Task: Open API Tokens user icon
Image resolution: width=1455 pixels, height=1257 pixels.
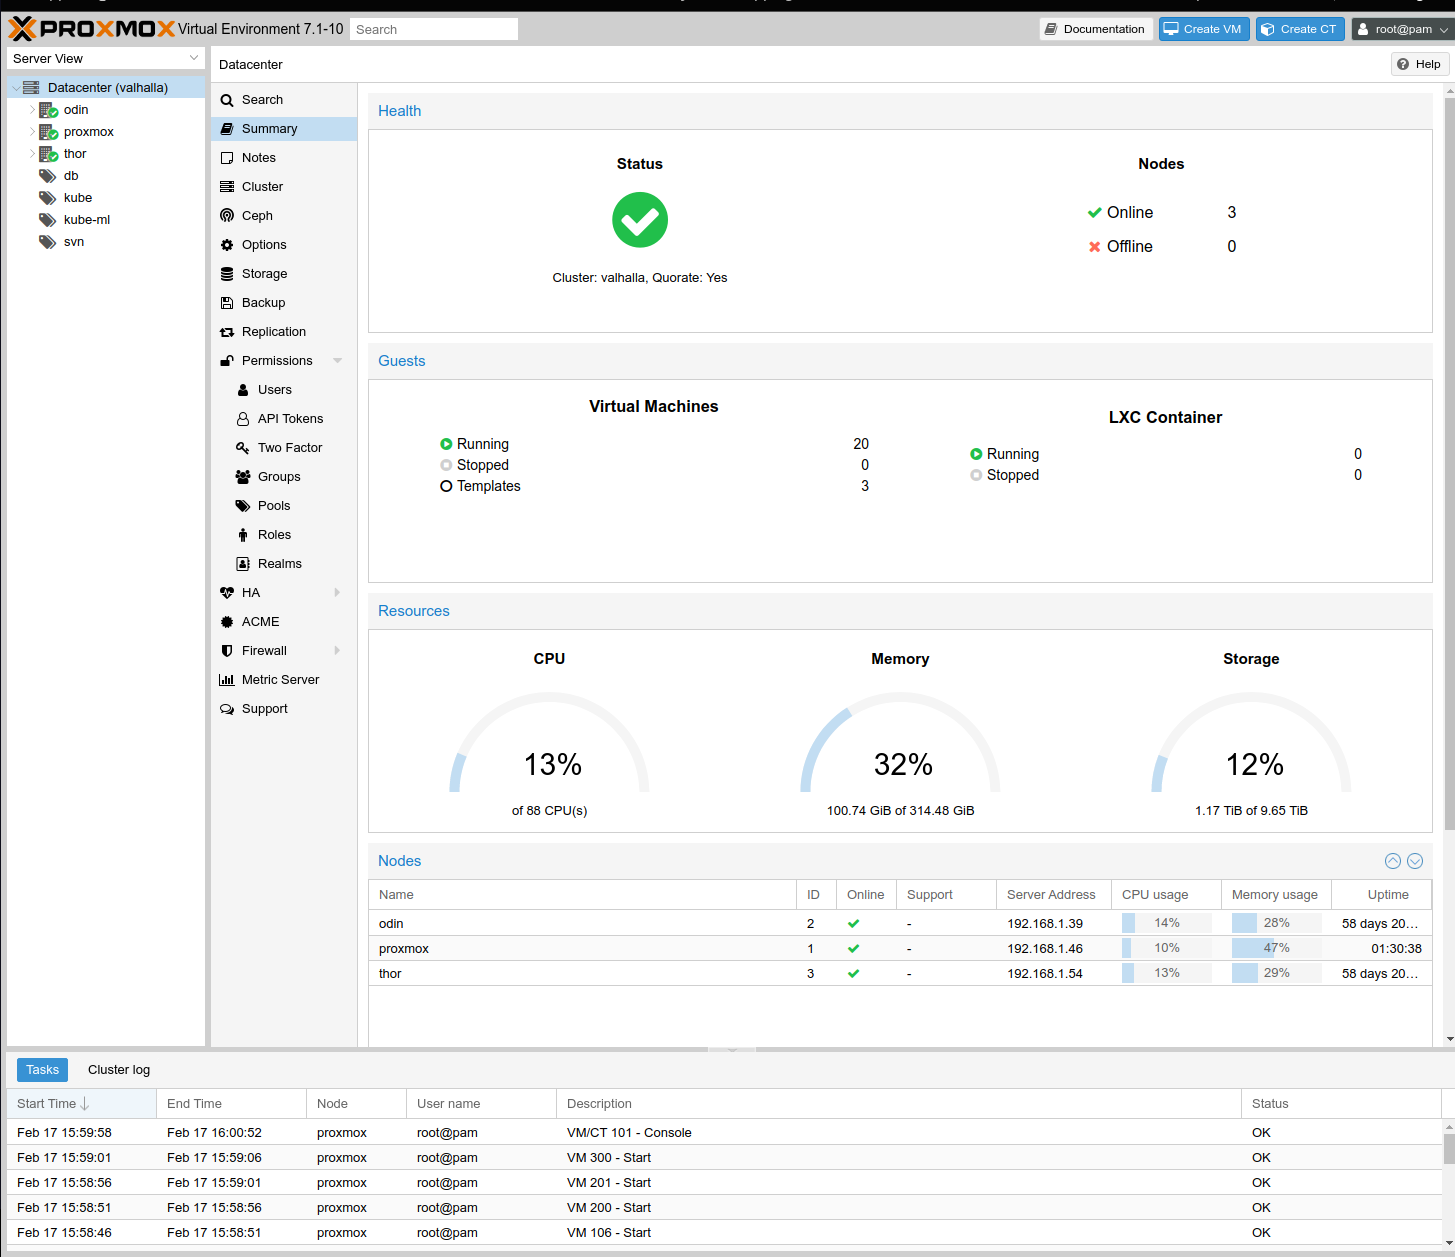Action: tap(243, 419)
